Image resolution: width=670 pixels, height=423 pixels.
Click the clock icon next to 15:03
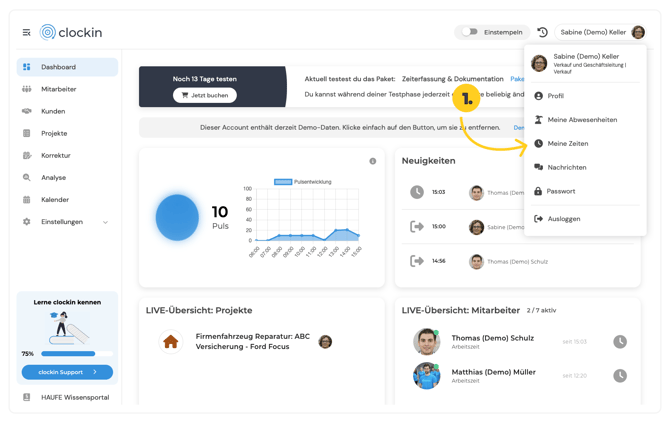click(417, 192)
